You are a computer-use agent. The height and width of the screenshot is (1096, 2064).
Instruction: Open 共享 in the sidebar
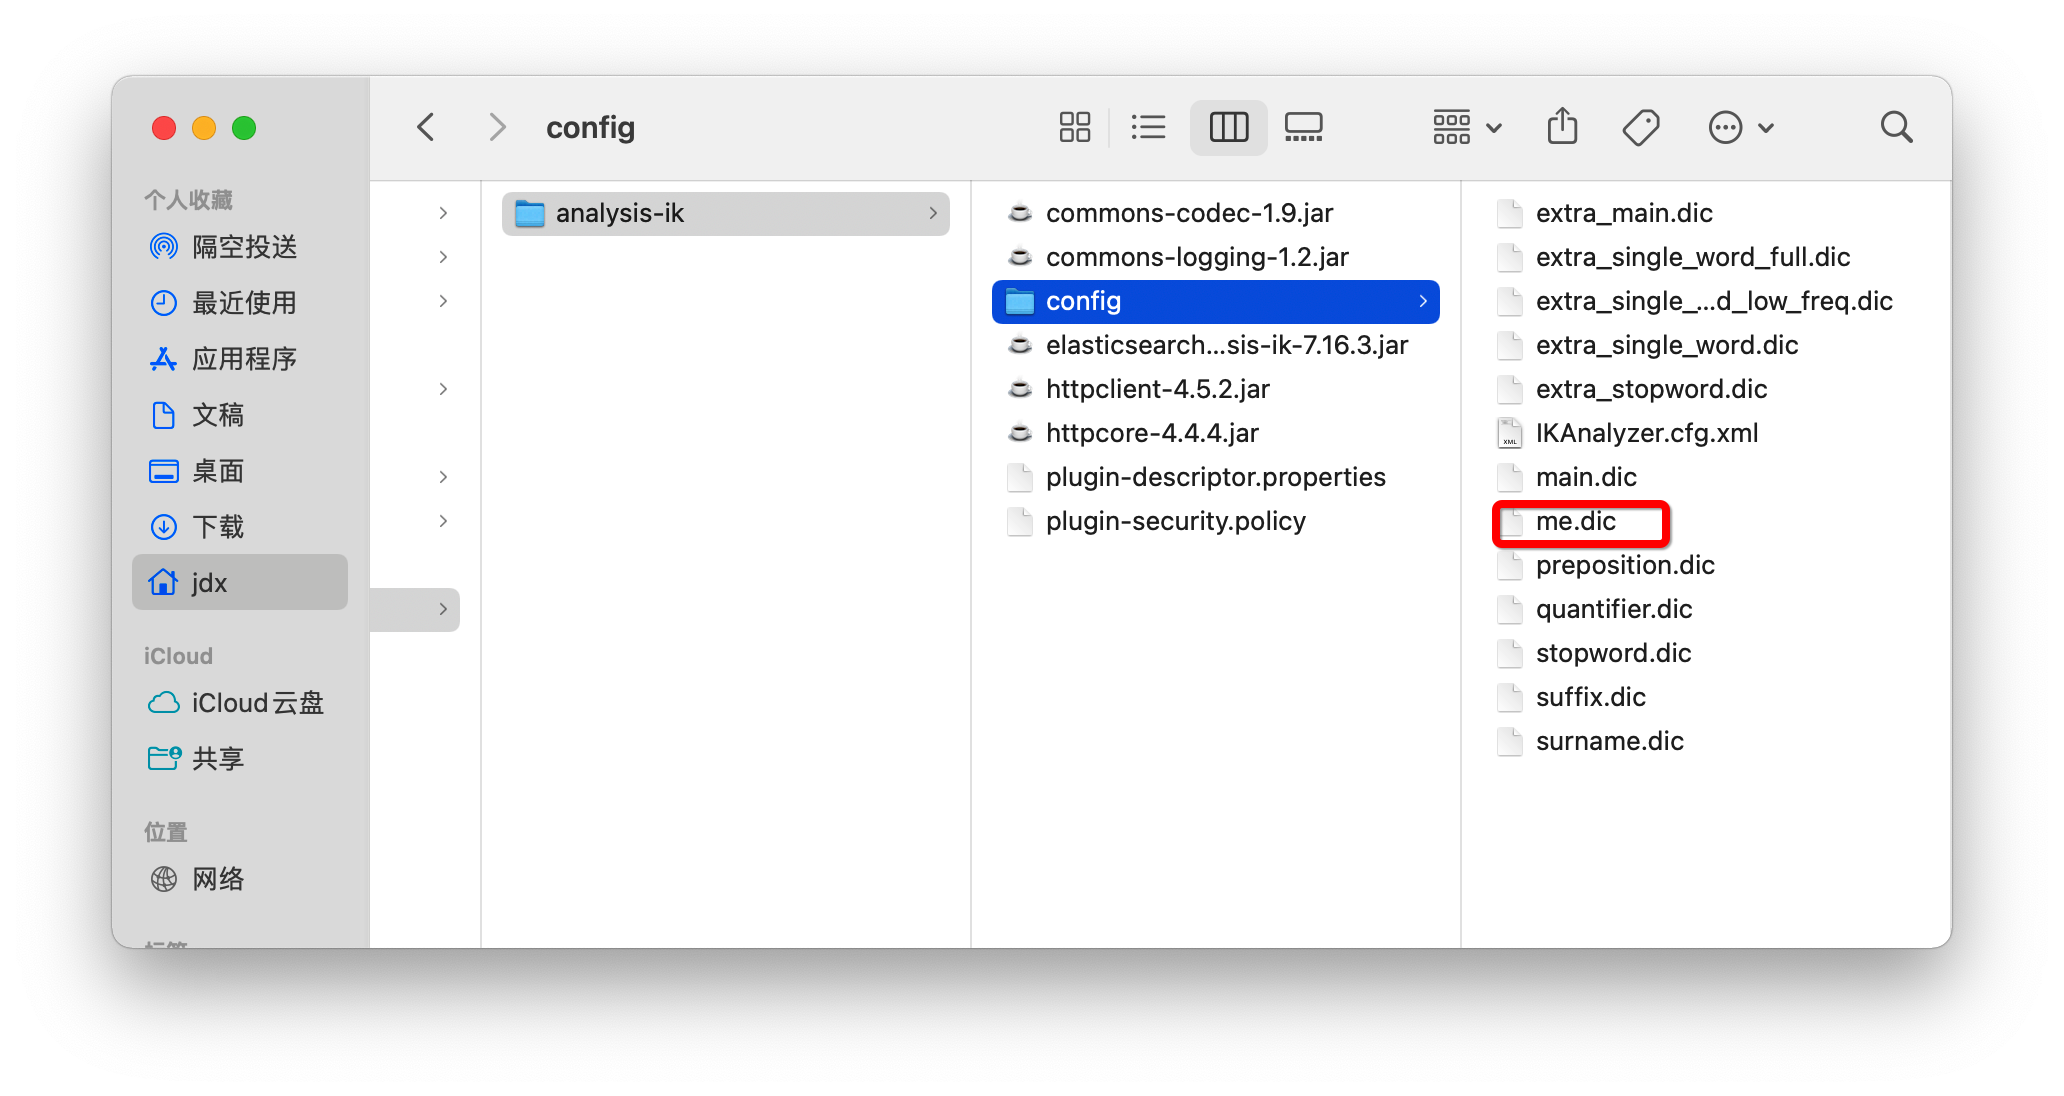coord(240,759)
